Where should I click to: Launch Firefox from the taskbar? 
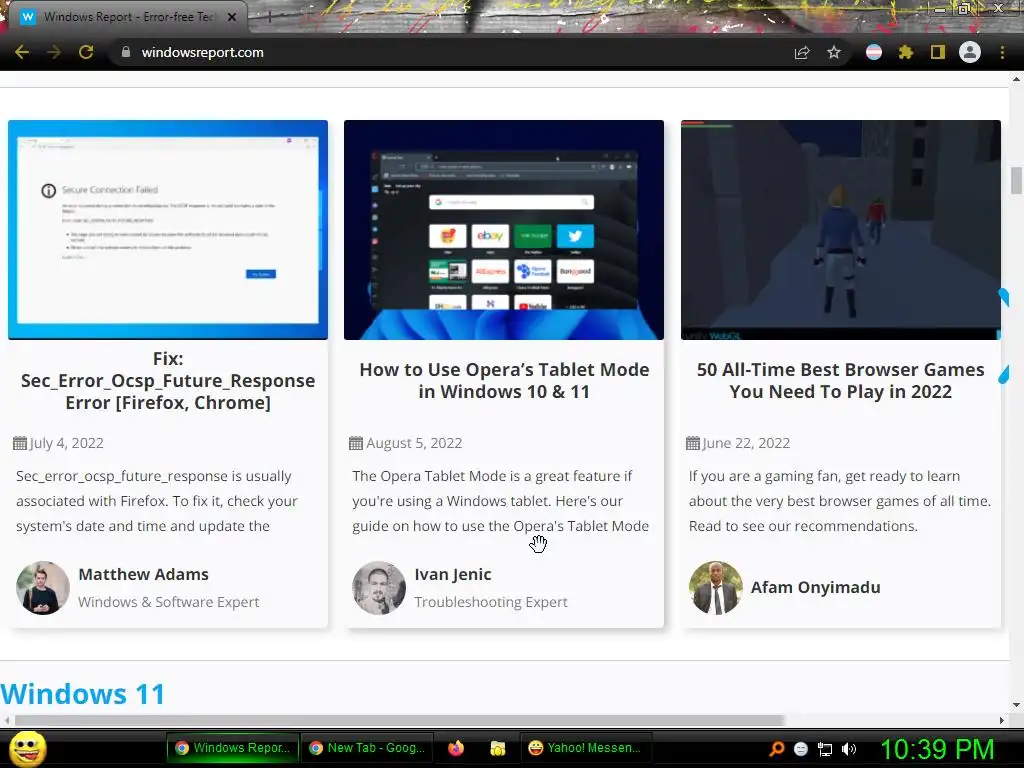click(456, 748)
